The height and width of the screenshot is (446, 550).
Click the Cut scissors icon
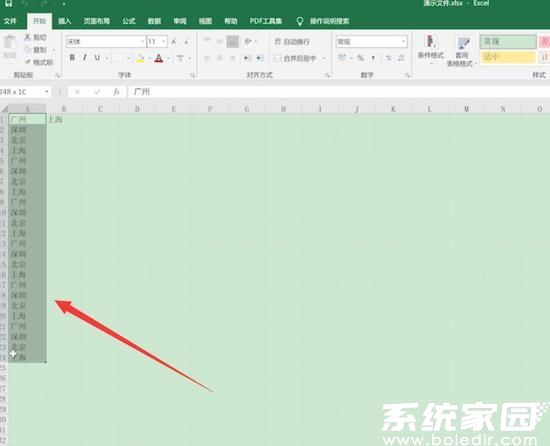[x=27, y=37]
